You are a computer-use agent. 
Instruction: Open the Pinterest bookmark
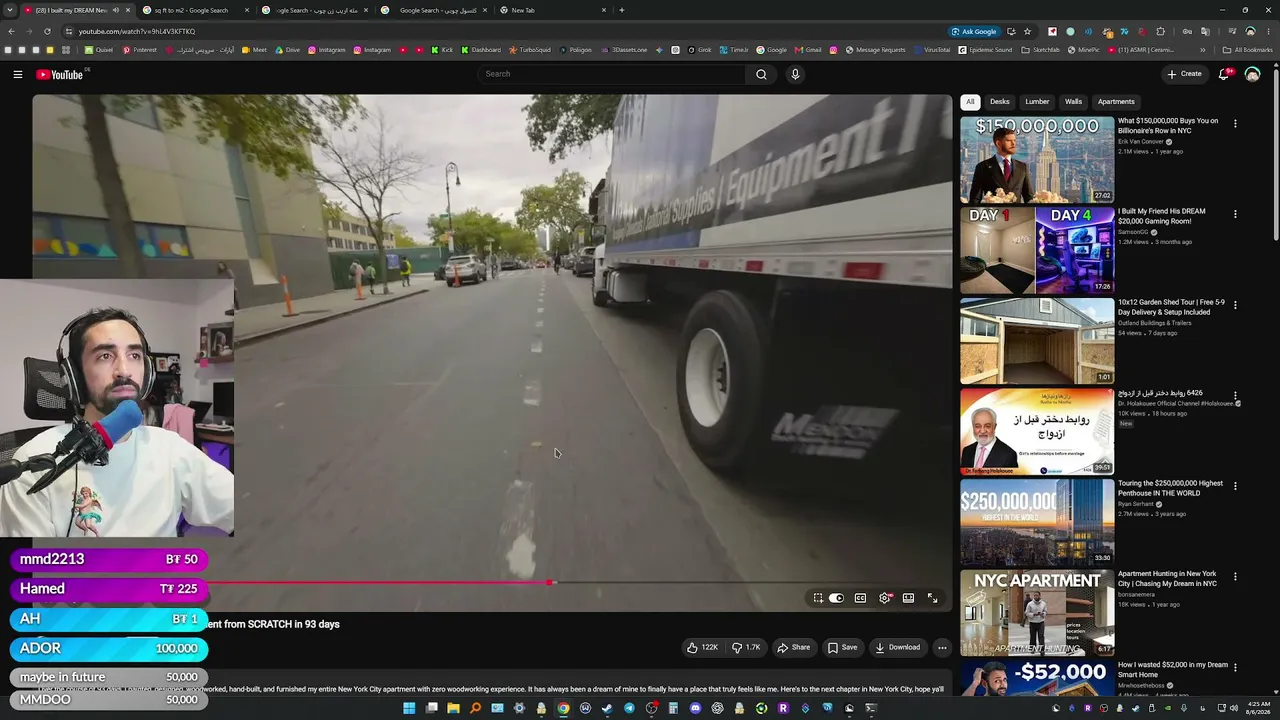tap(140, 50)
